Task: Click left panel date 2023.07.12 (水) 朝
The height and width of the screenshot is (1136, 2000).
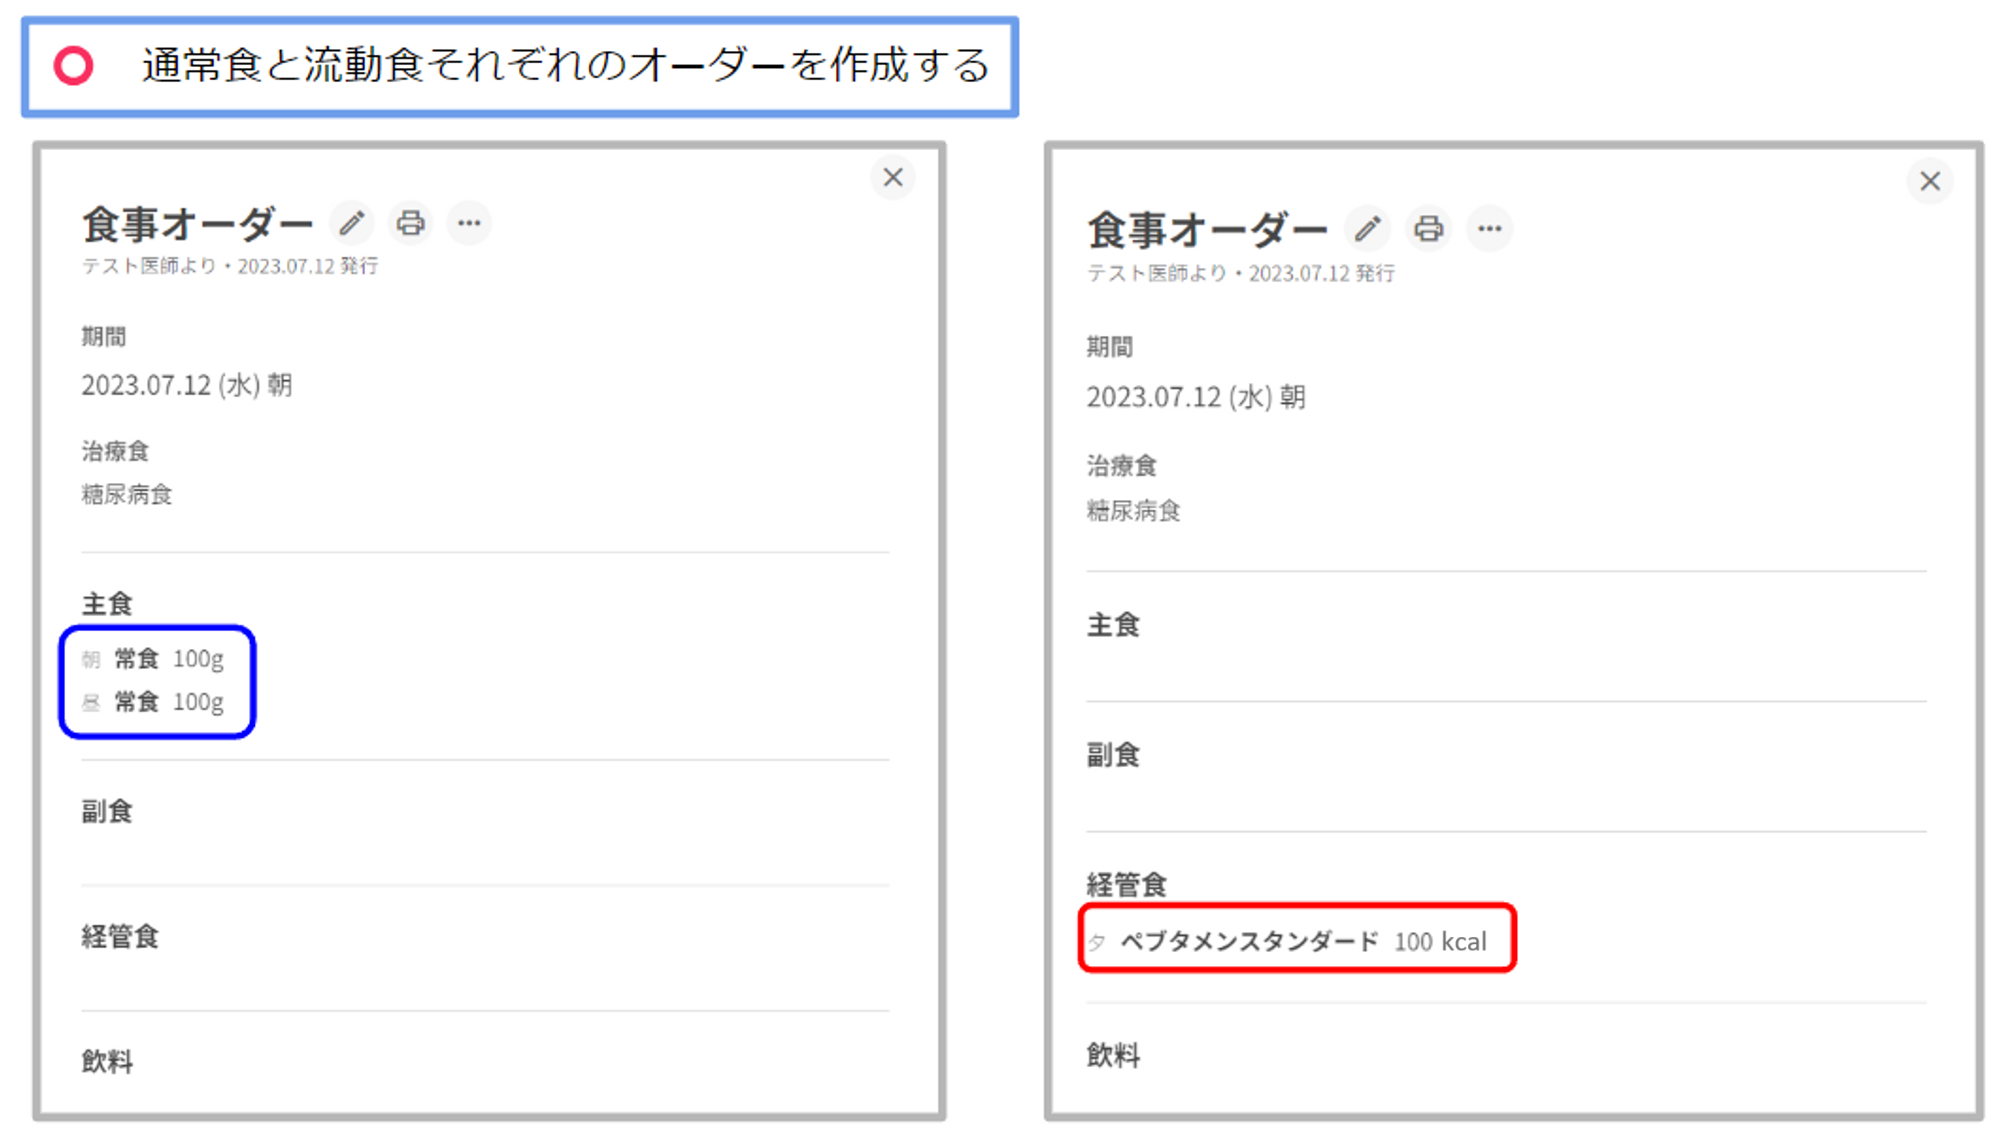Action: click(187, 385)
